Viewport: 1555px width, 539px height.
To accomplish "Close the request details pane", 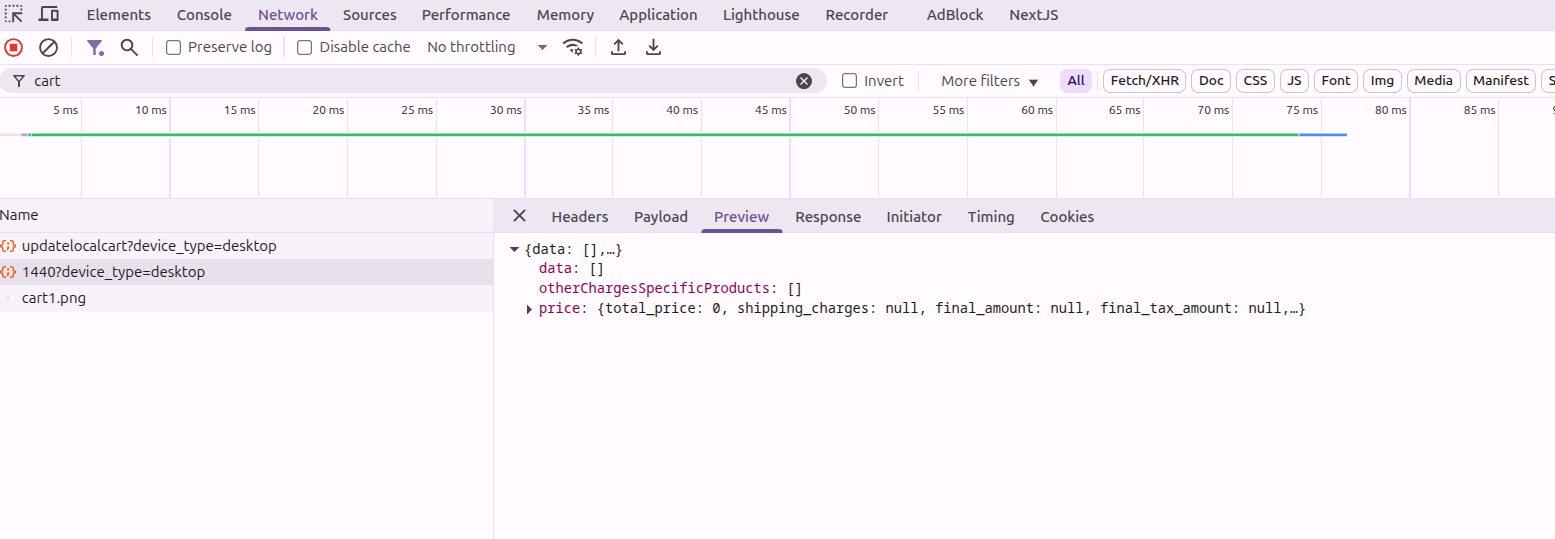I will (519, 216).
